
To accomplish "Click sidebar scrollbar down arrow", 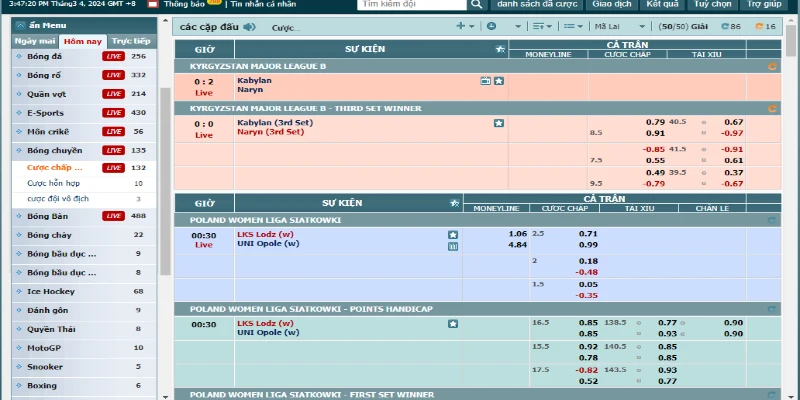I will pyautogui.click(x=165, y=396).
